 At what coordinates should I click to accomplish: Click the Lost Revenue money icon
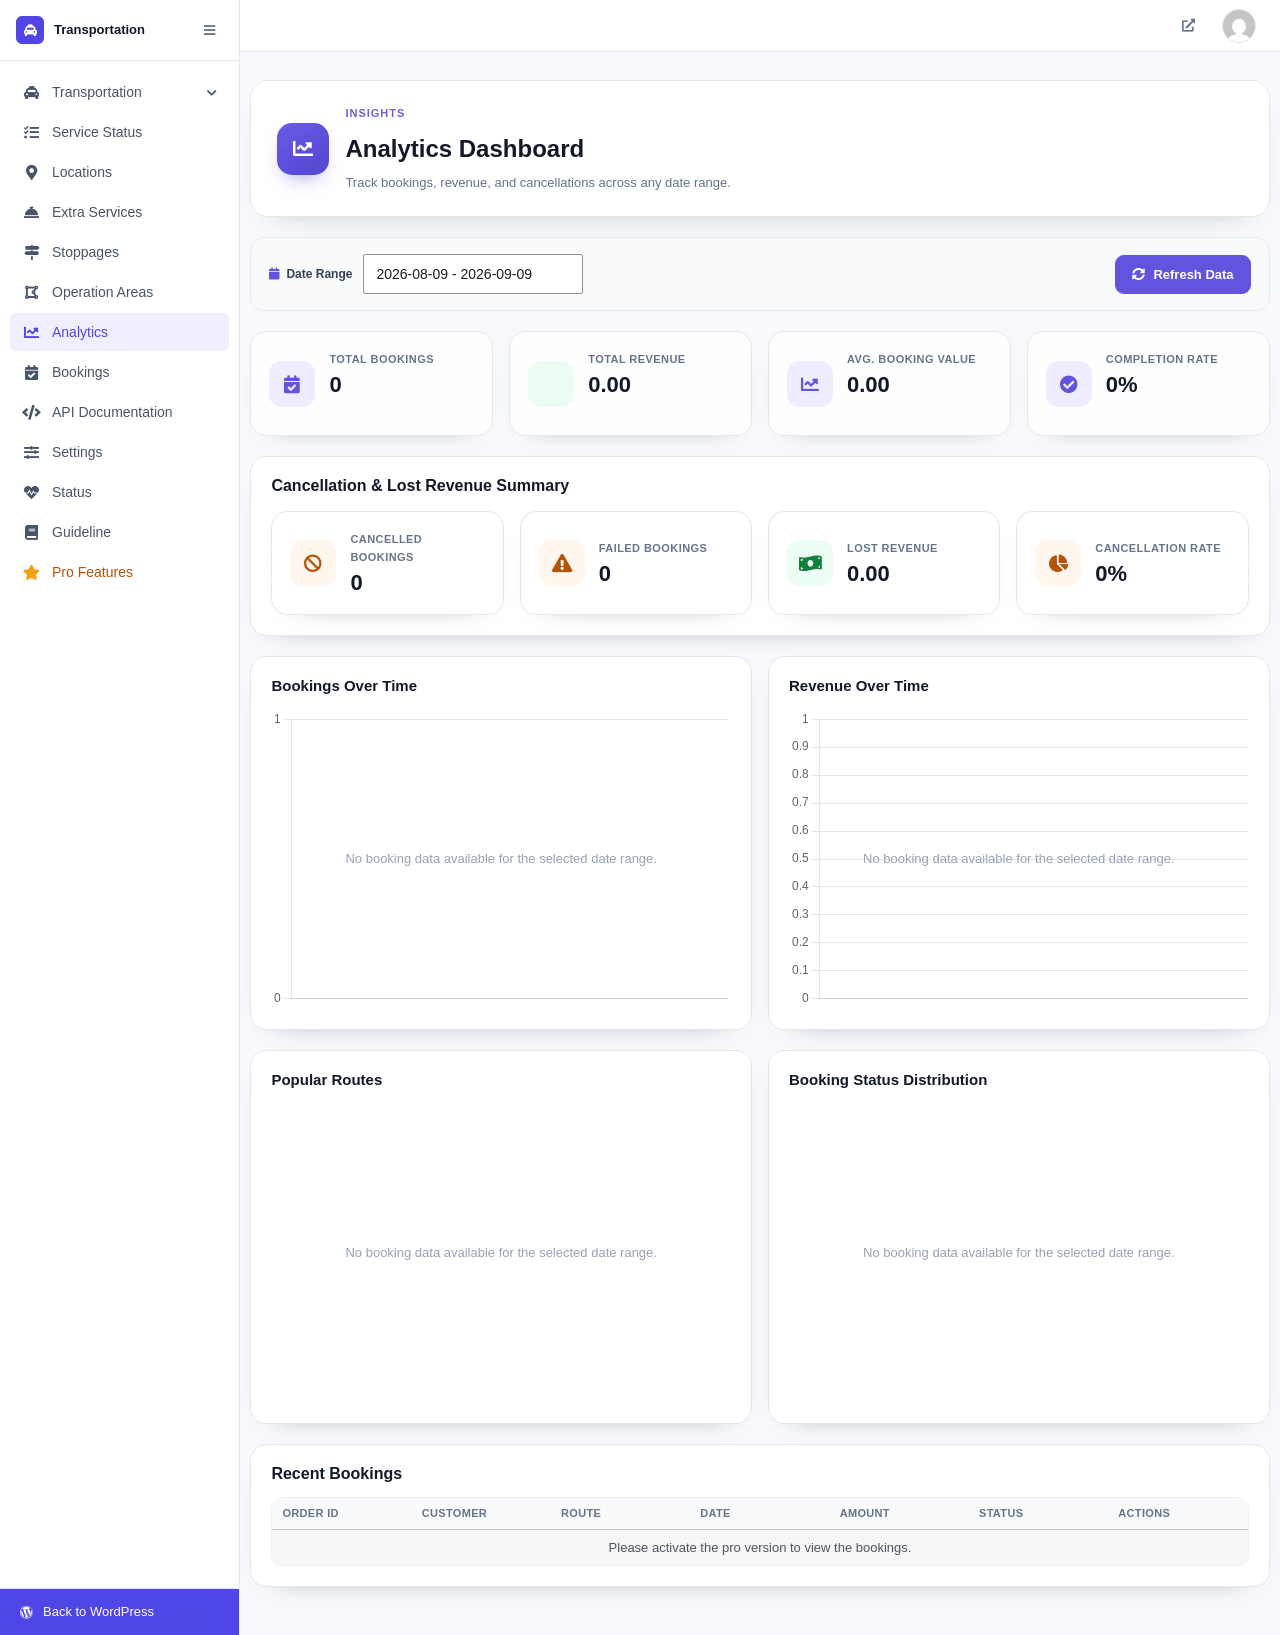coord(810,563)
